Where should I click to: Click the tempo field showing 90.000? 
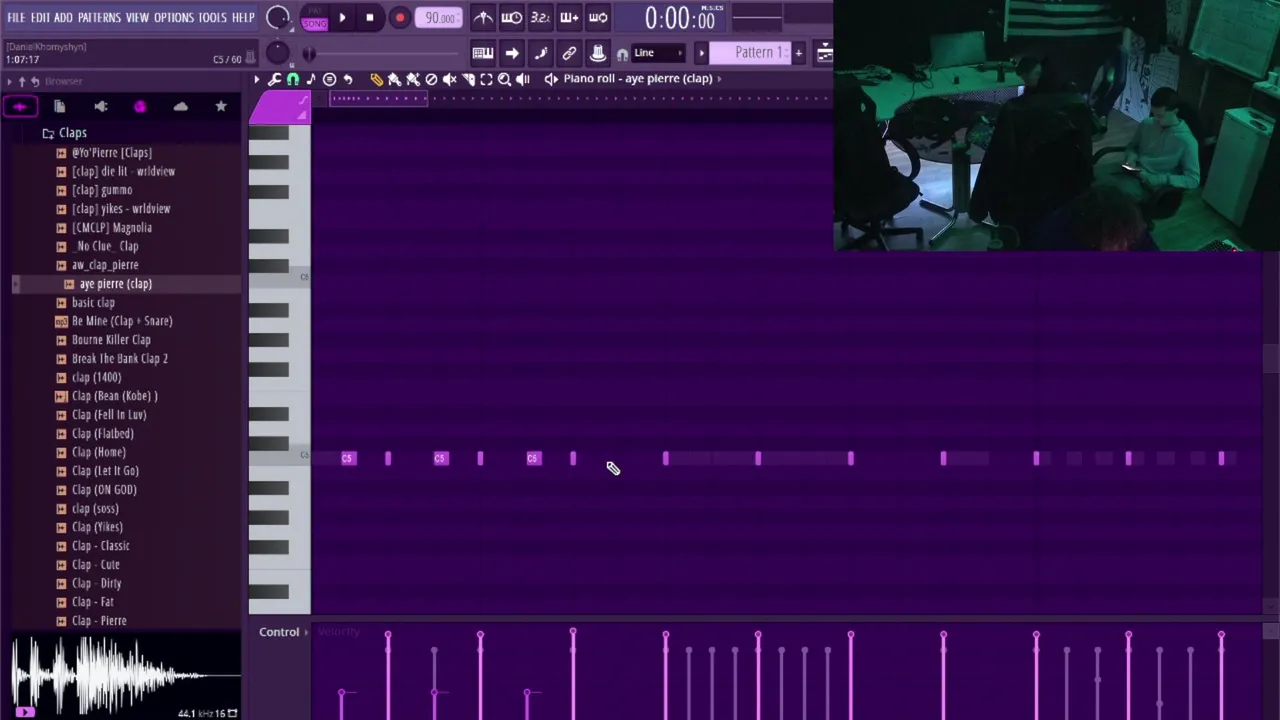[440, 18]
